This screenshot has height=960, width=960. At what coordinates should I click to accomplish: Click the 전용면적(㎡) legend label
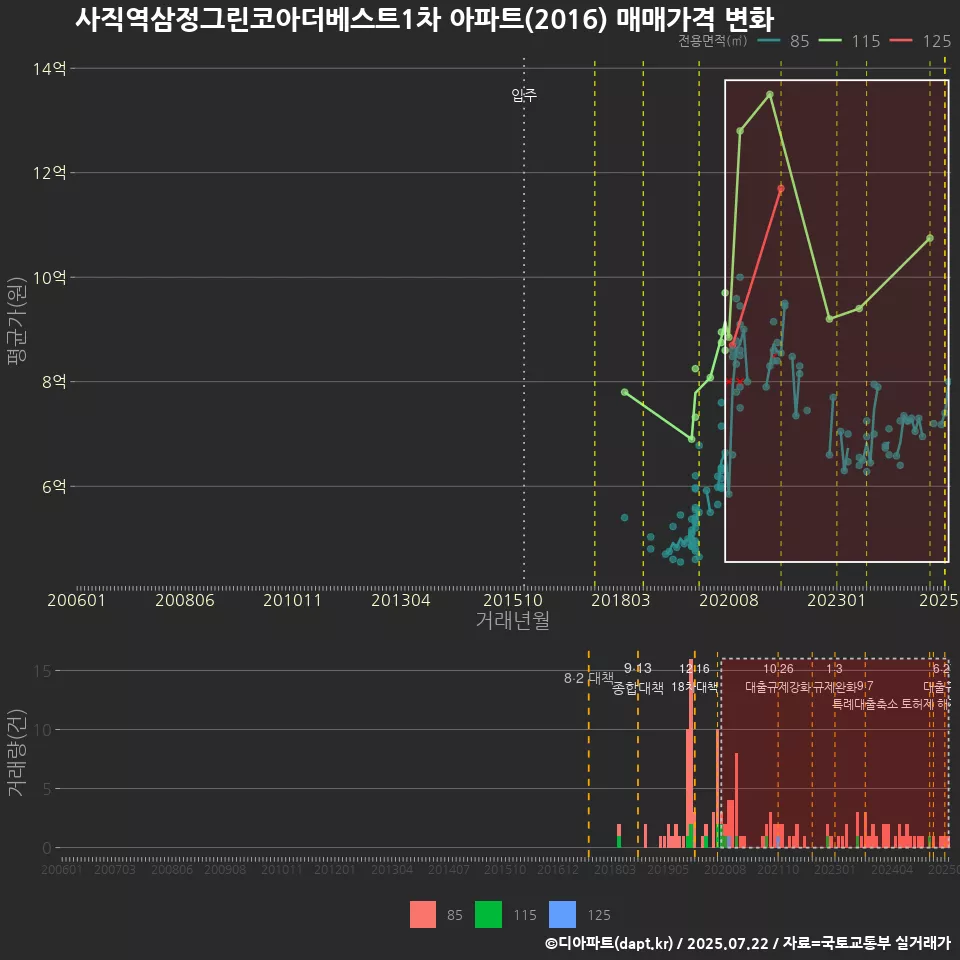(713, 41)
